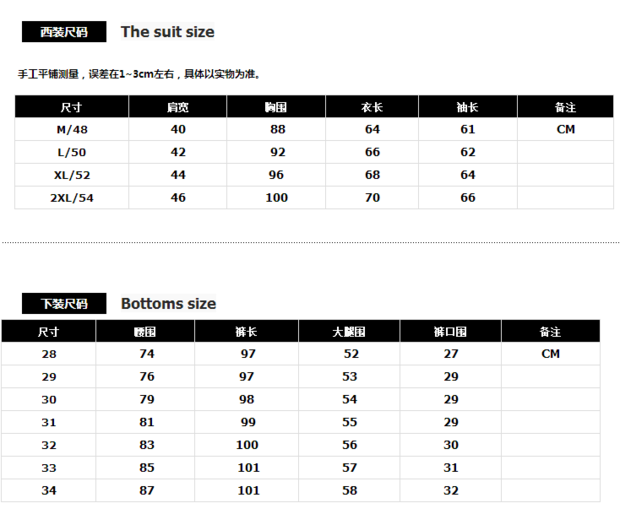Select the M/48 size row label
Image resolution: width=620 pixels, height=514 pixels.
point(71,130)
